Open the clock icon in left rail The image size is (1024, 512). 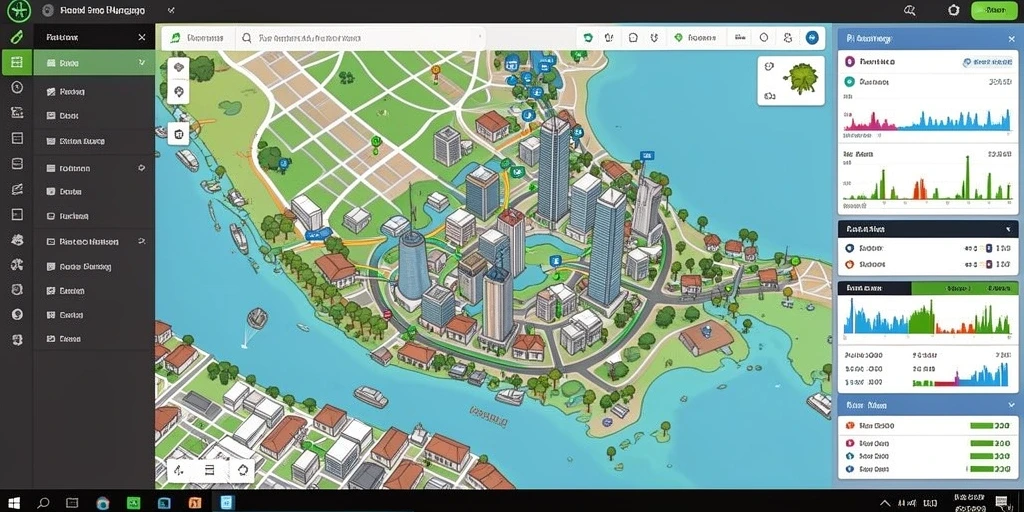[18, 88]
